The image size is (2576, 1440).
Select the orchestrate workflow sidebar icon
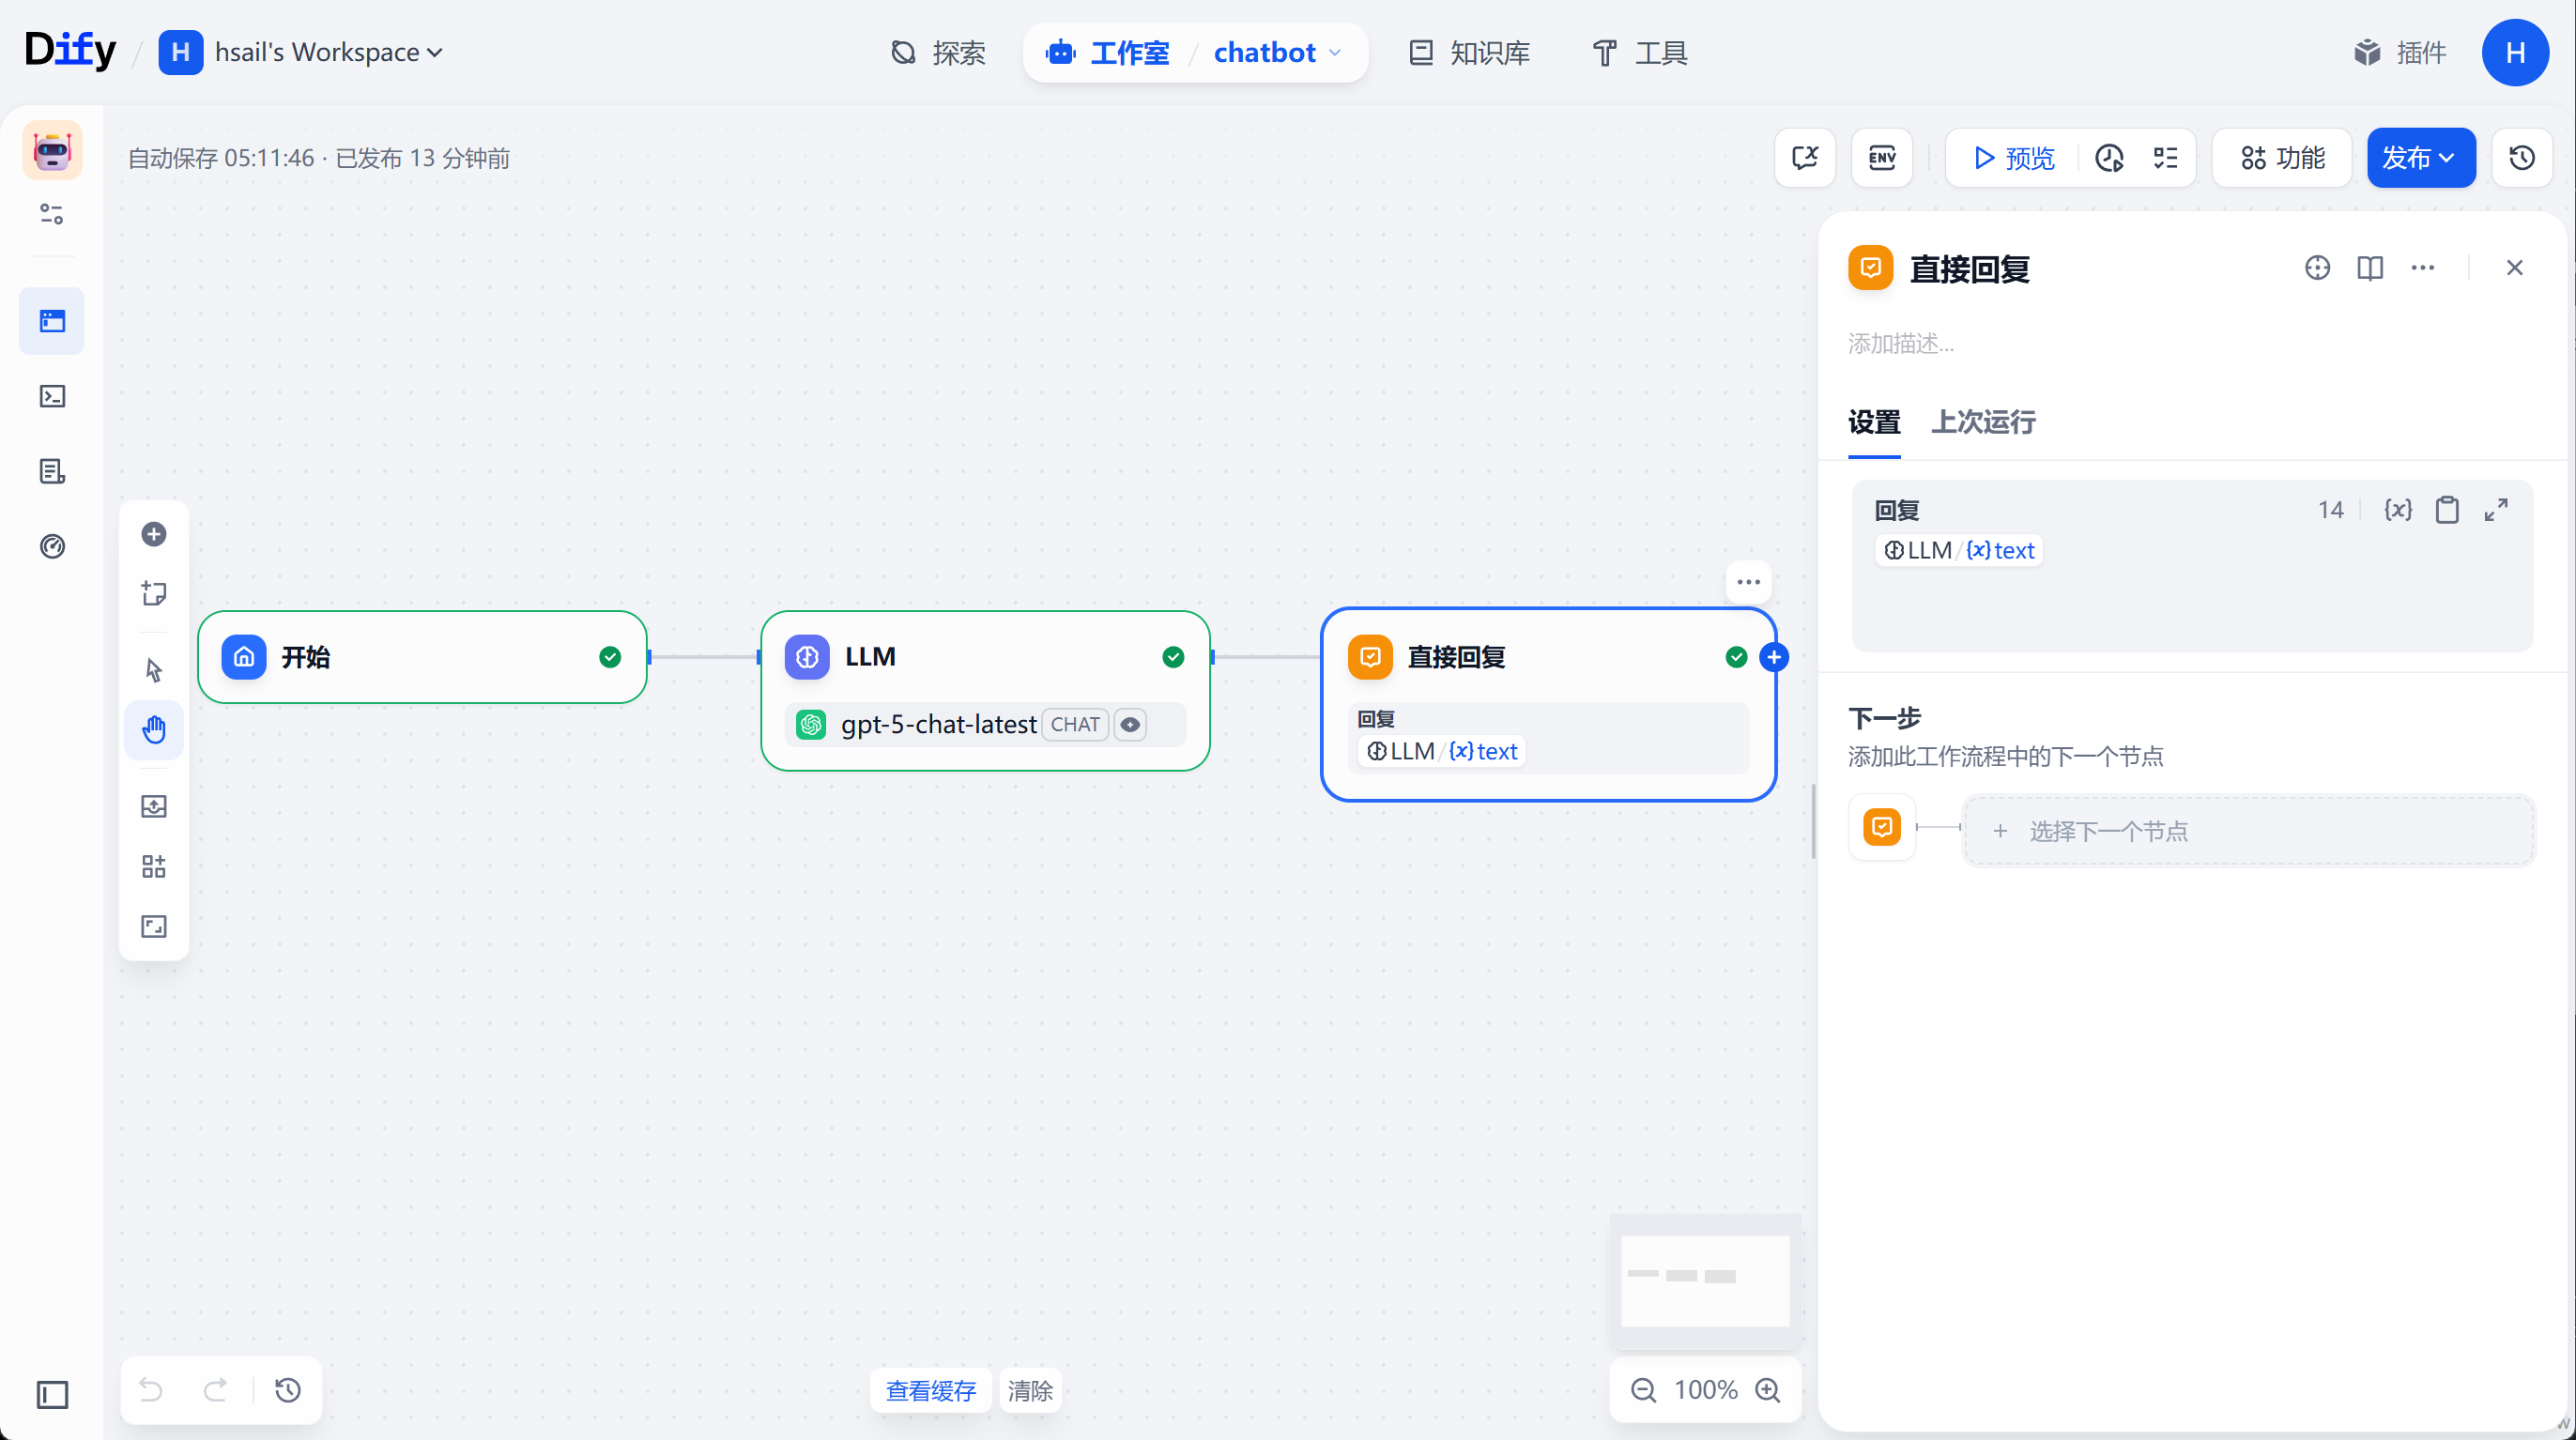[x=52, y=321]
